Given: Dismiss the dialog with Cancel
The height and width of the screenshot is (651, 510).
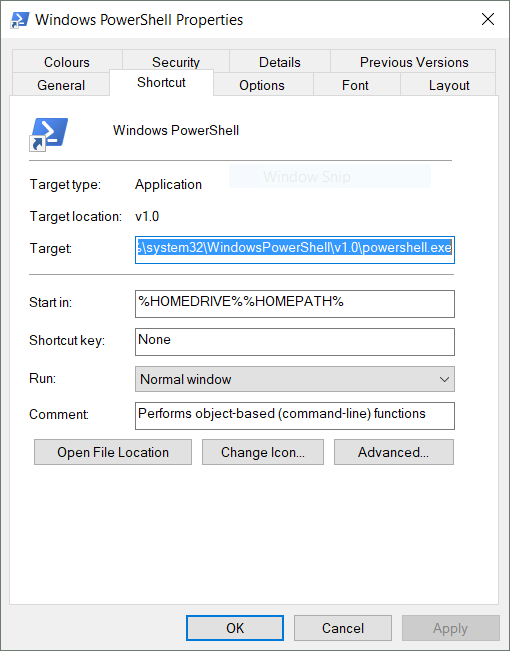Looking at the screenshot, I should [x=343, y=628].
